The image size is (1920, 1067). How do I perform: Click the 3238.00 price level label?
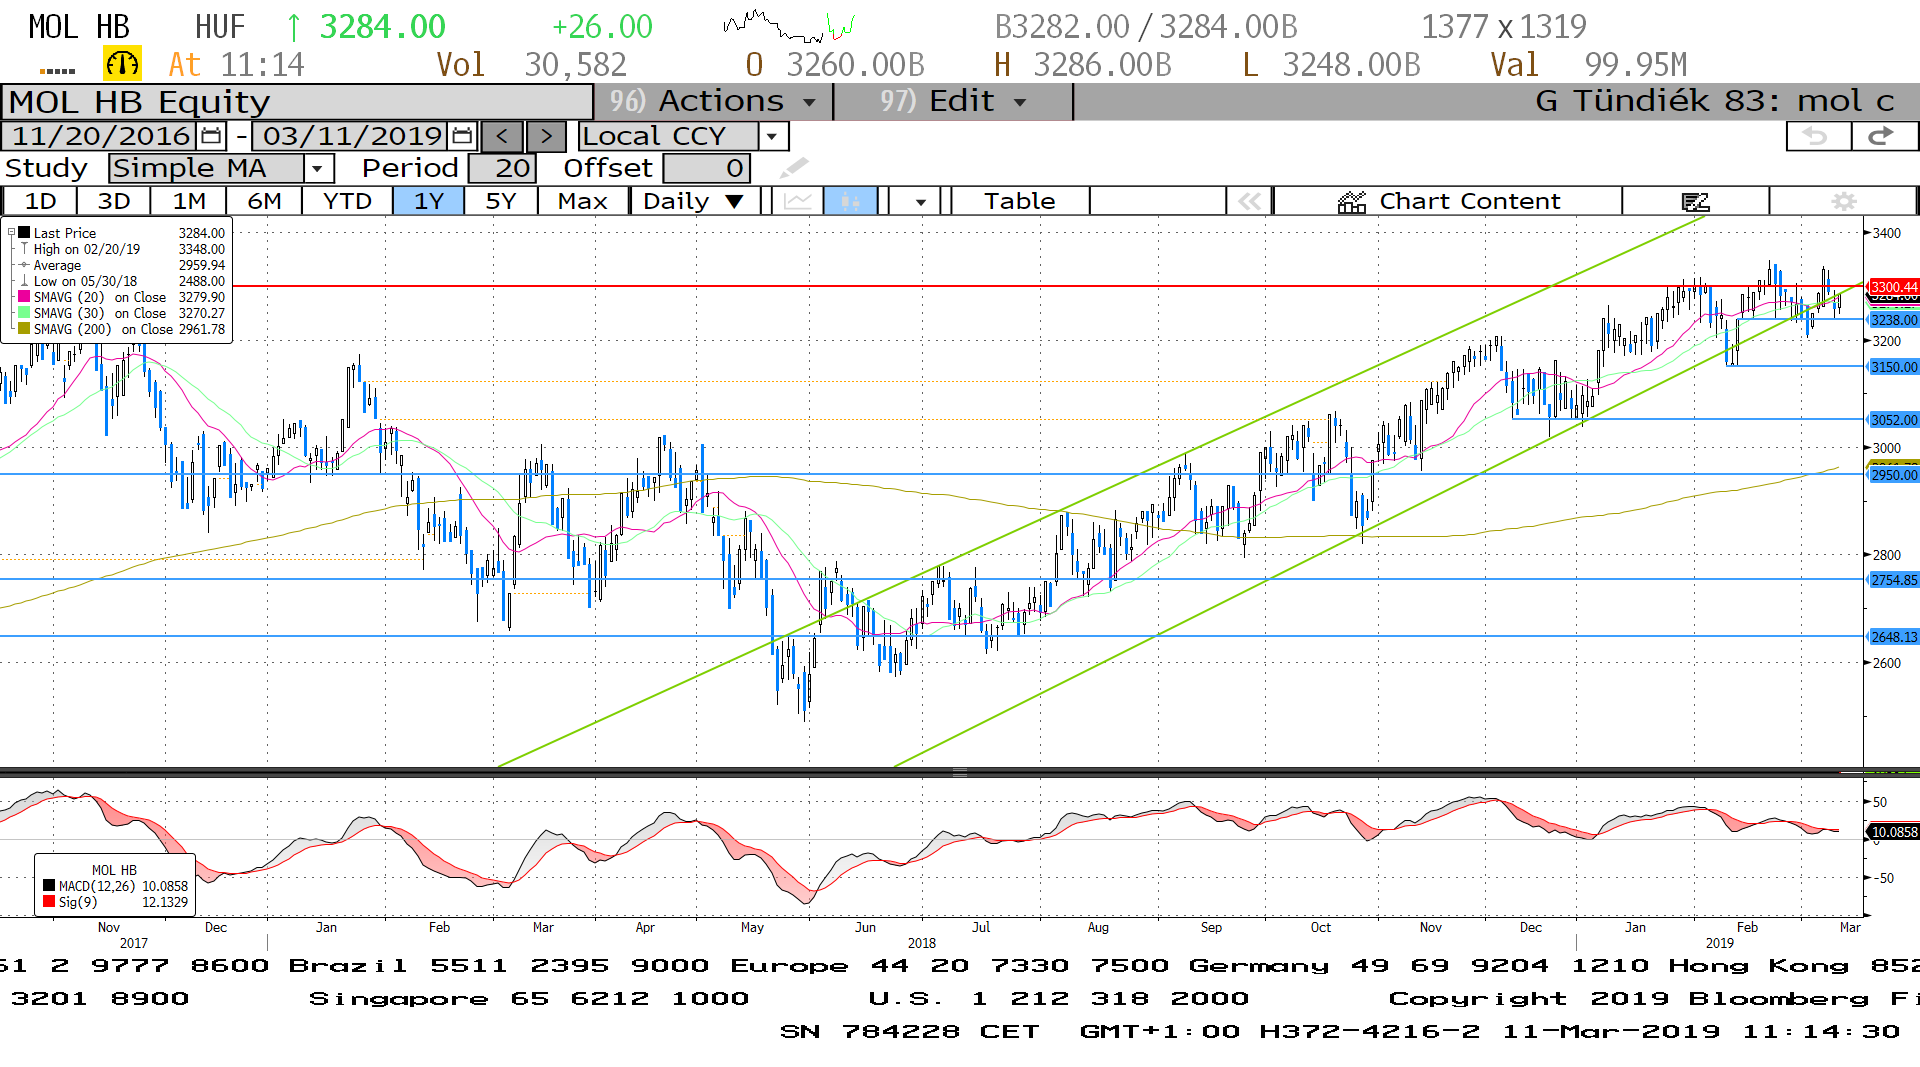(x=1894, y=320)
